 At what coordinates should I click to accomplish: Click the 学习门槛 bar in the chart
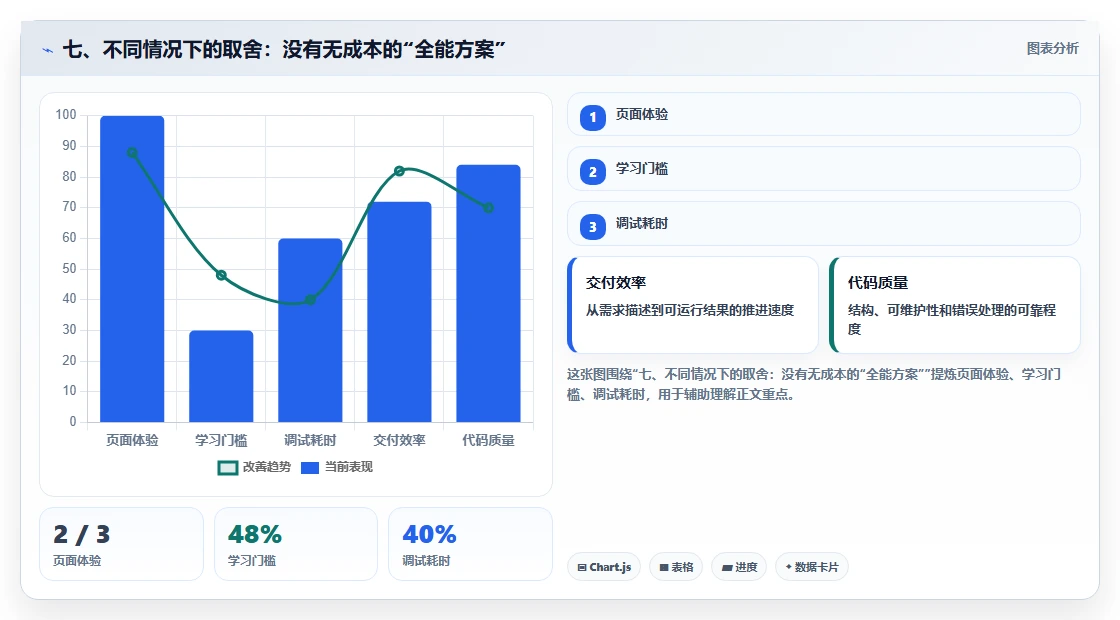click(x=221, y=376)
